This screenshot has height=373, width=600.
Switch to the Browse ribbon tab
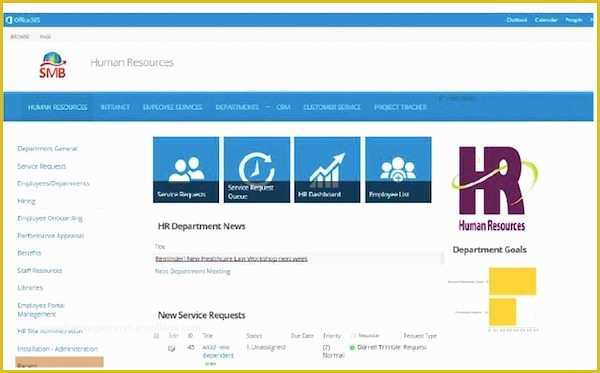[20, 37]
